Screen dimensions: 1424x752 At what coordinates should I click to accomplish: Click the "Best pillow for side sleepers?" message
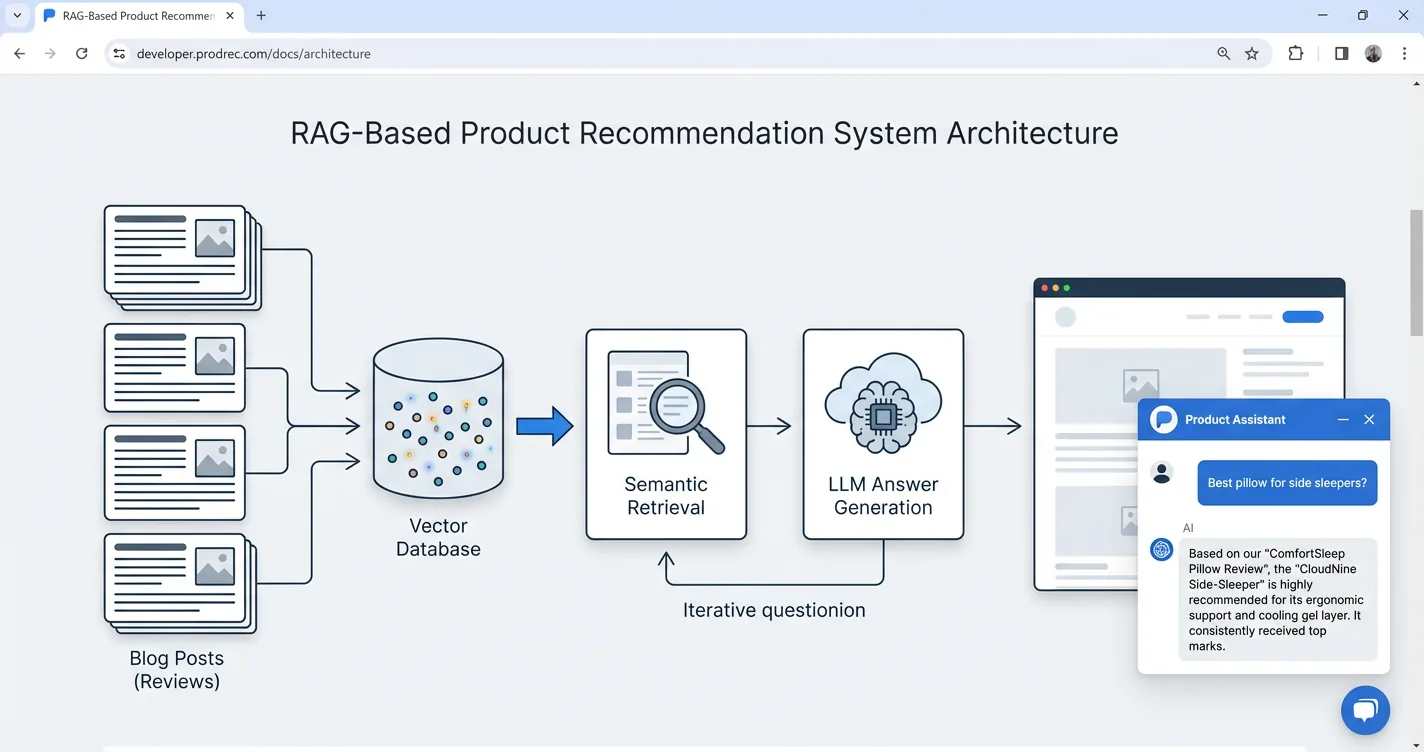[1286, 483]
